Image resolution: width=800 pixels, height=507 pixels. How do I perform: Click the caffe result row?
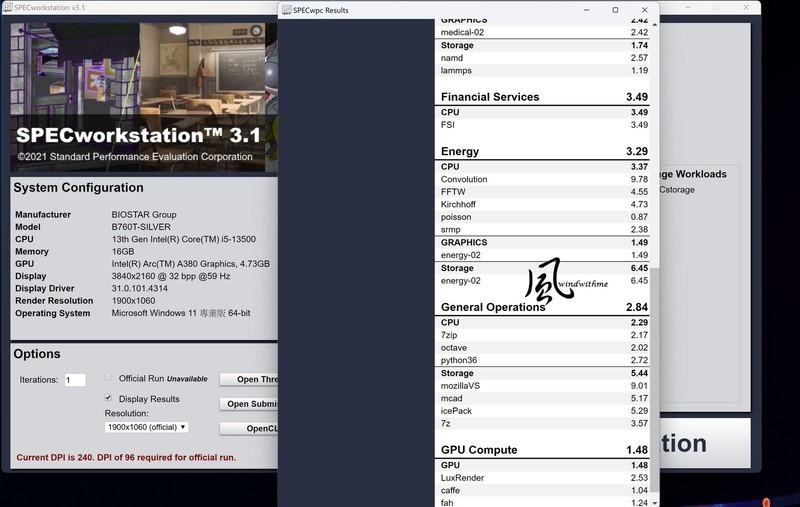click(543, 490)
